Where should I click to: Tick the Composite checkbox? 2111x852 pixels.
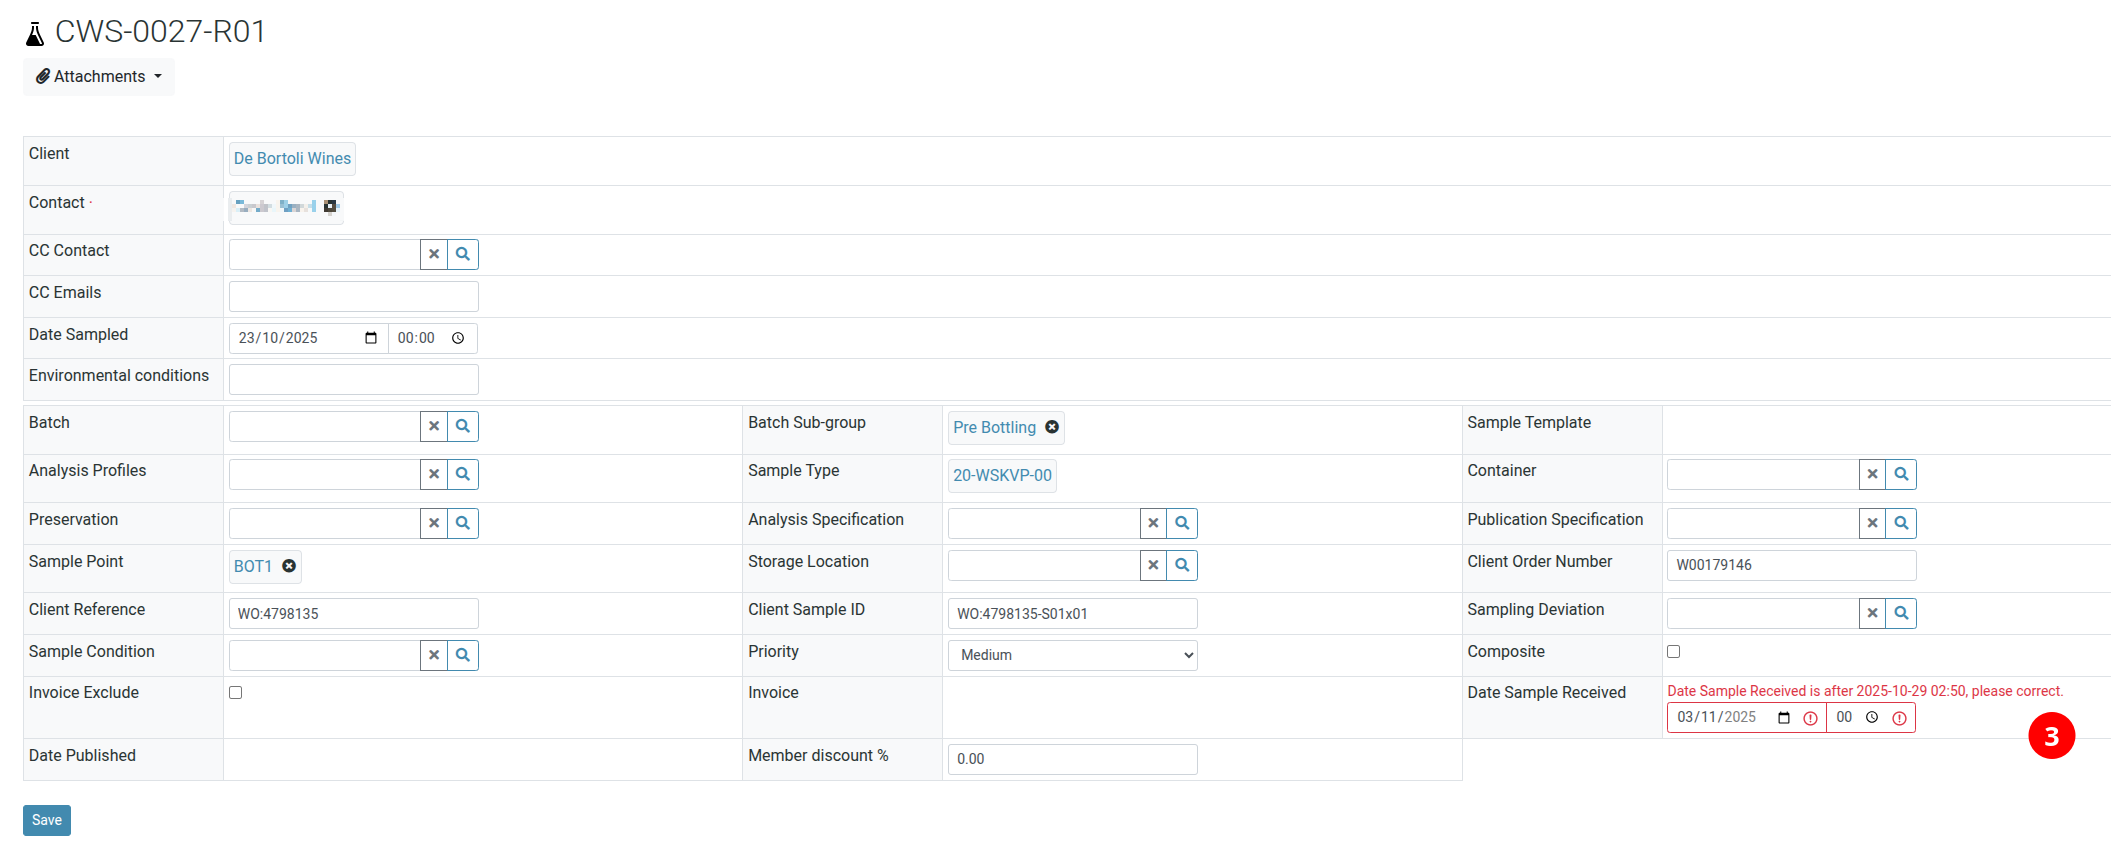[1673, 651]
